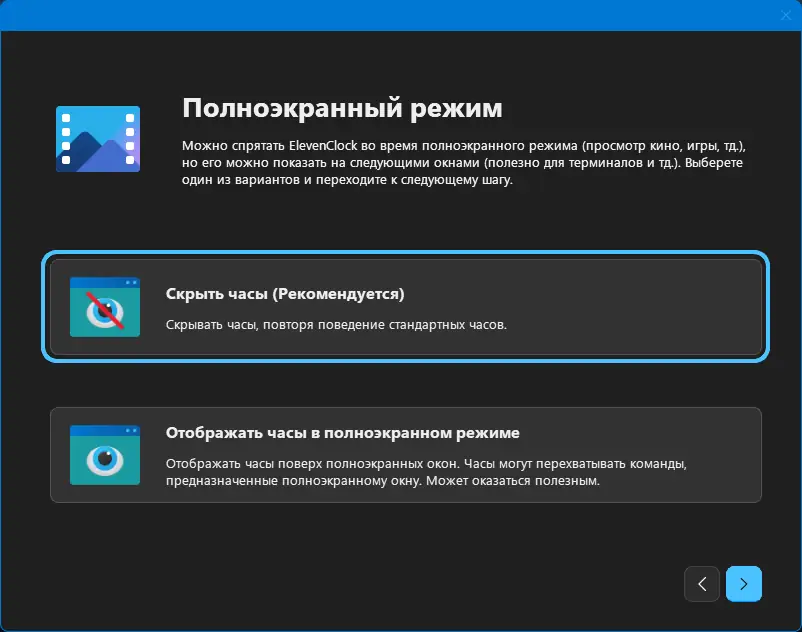Viewport: 802px width, 632px height.
Task: Click the recommended option's description text
Action: 336,325
